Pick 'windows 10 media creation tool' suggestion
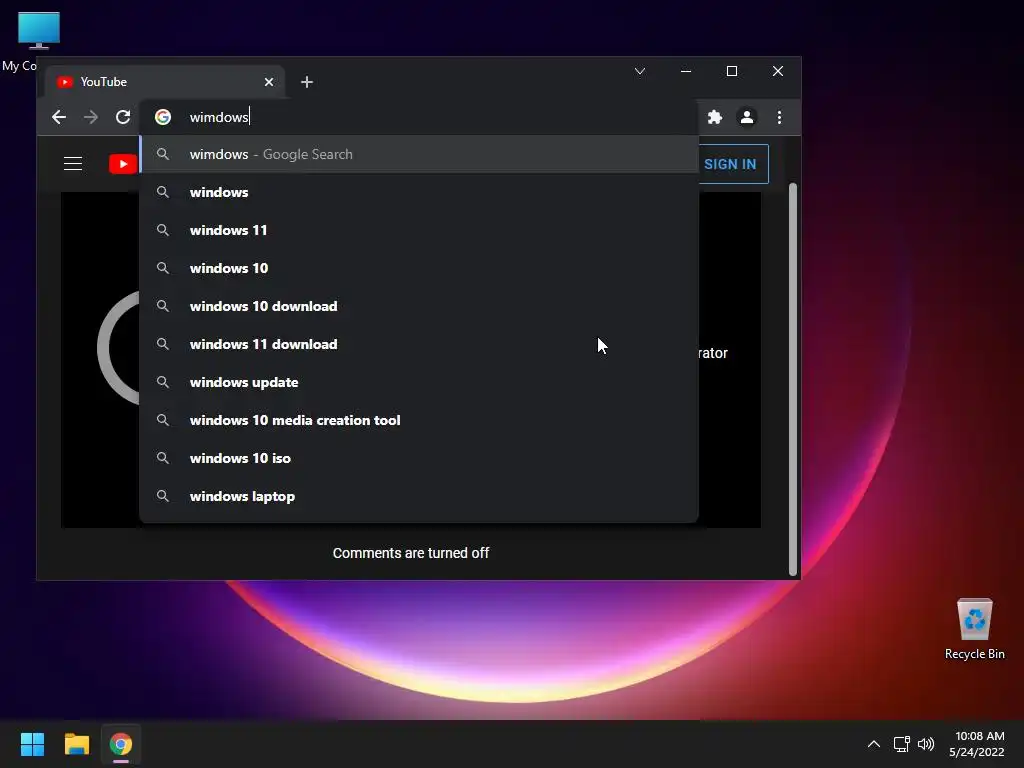The width and height of the screenshot is (1024, 768). click(419, 420)
